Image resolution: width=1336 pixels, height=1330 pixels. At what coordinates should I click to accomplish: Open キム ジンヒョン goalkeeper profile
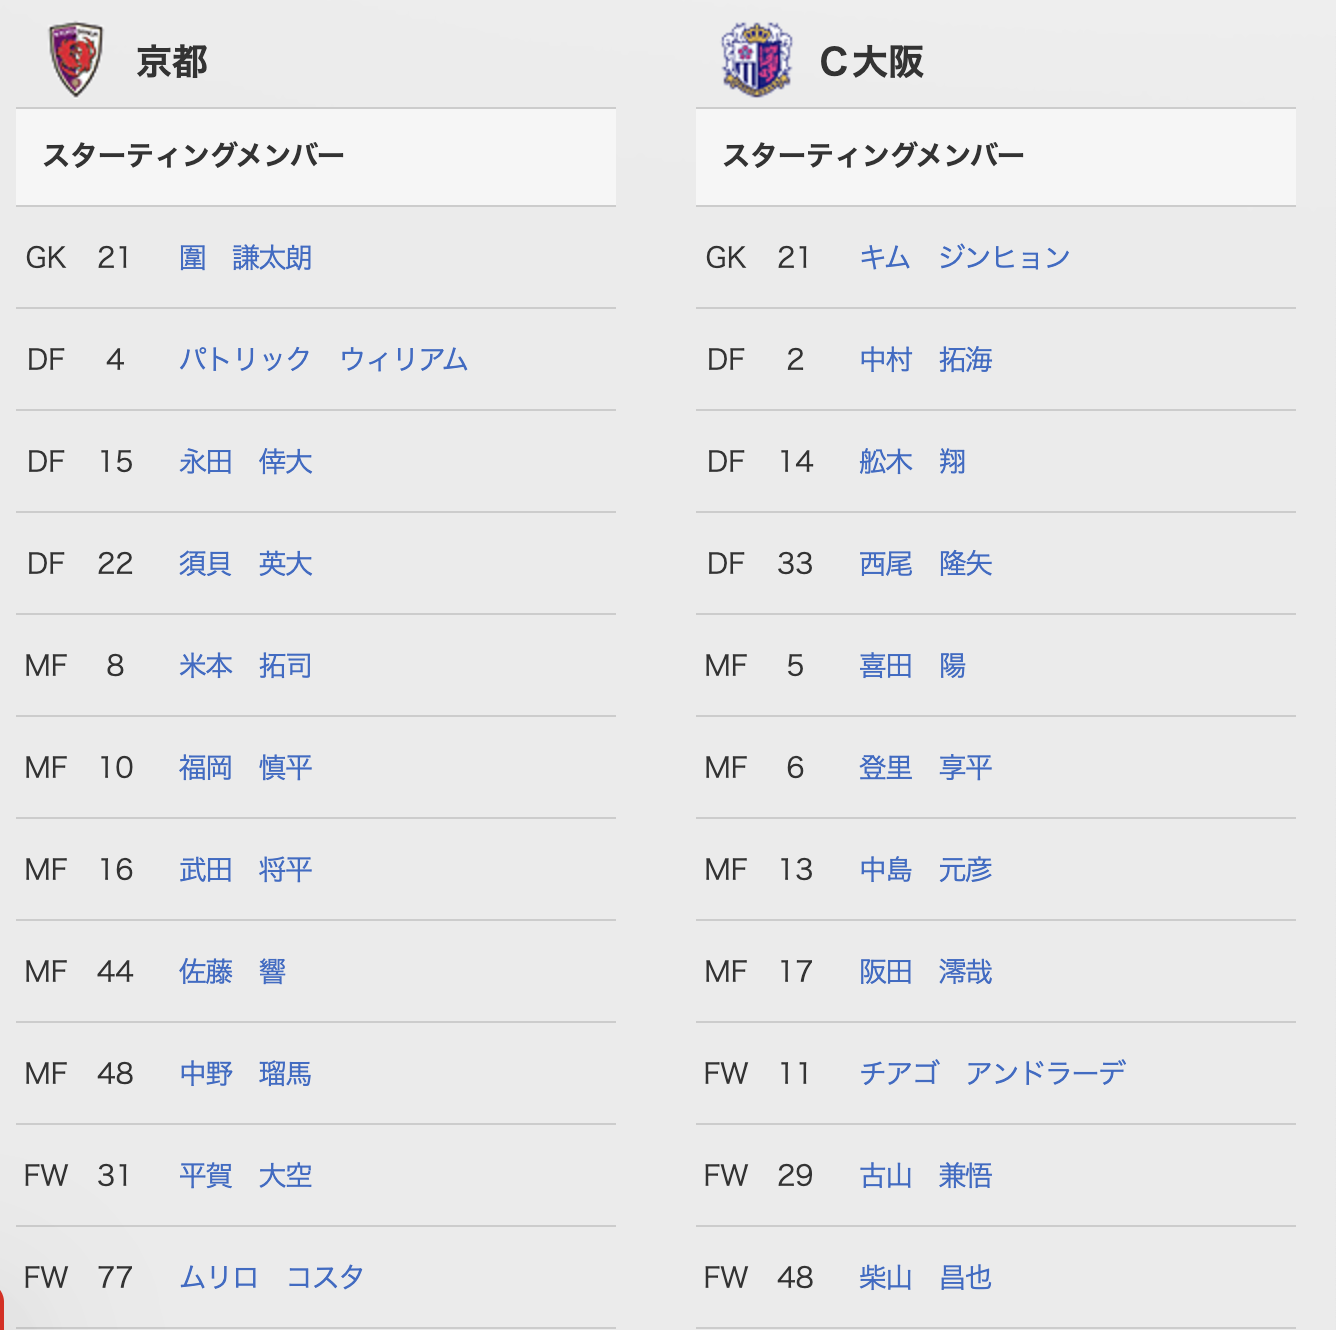[x=964, y=258]
